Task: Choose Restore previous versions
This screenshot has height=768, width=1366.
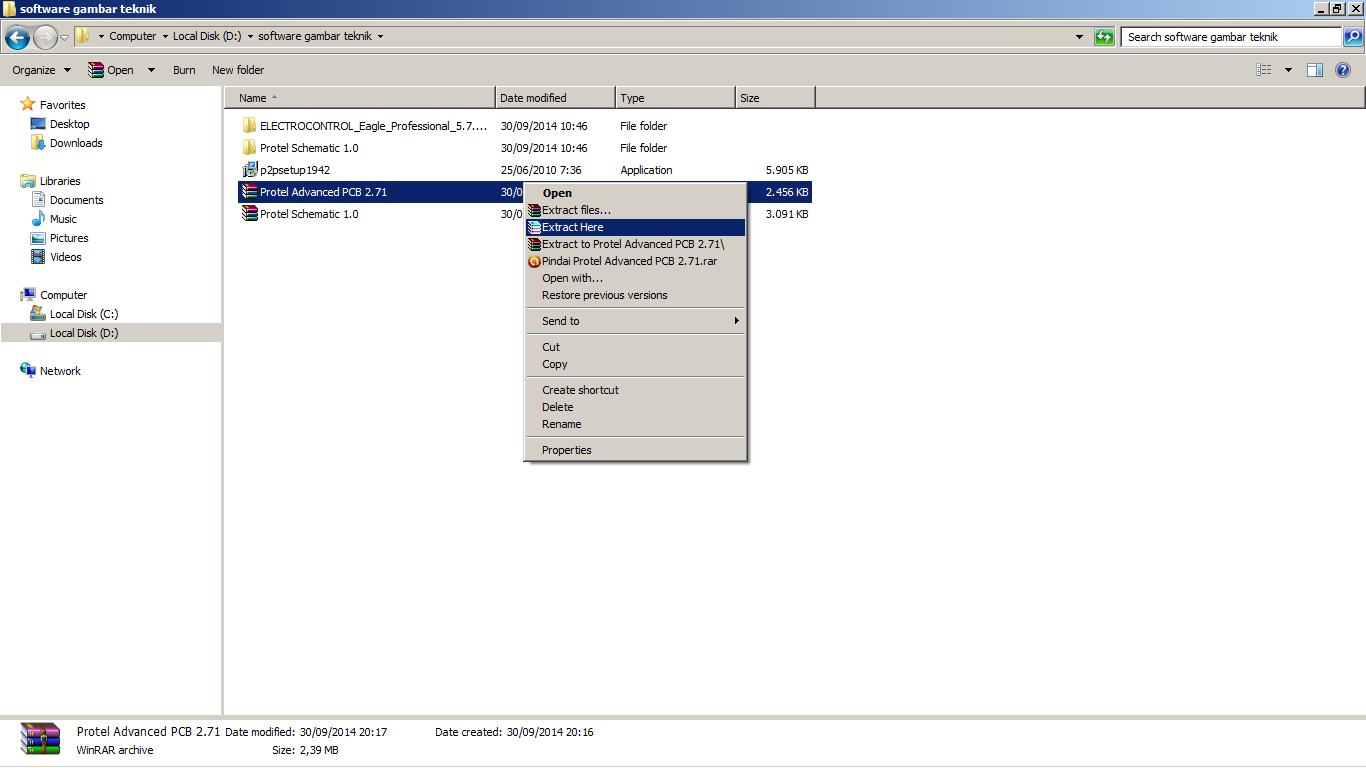Action: [x=636, y=295]
